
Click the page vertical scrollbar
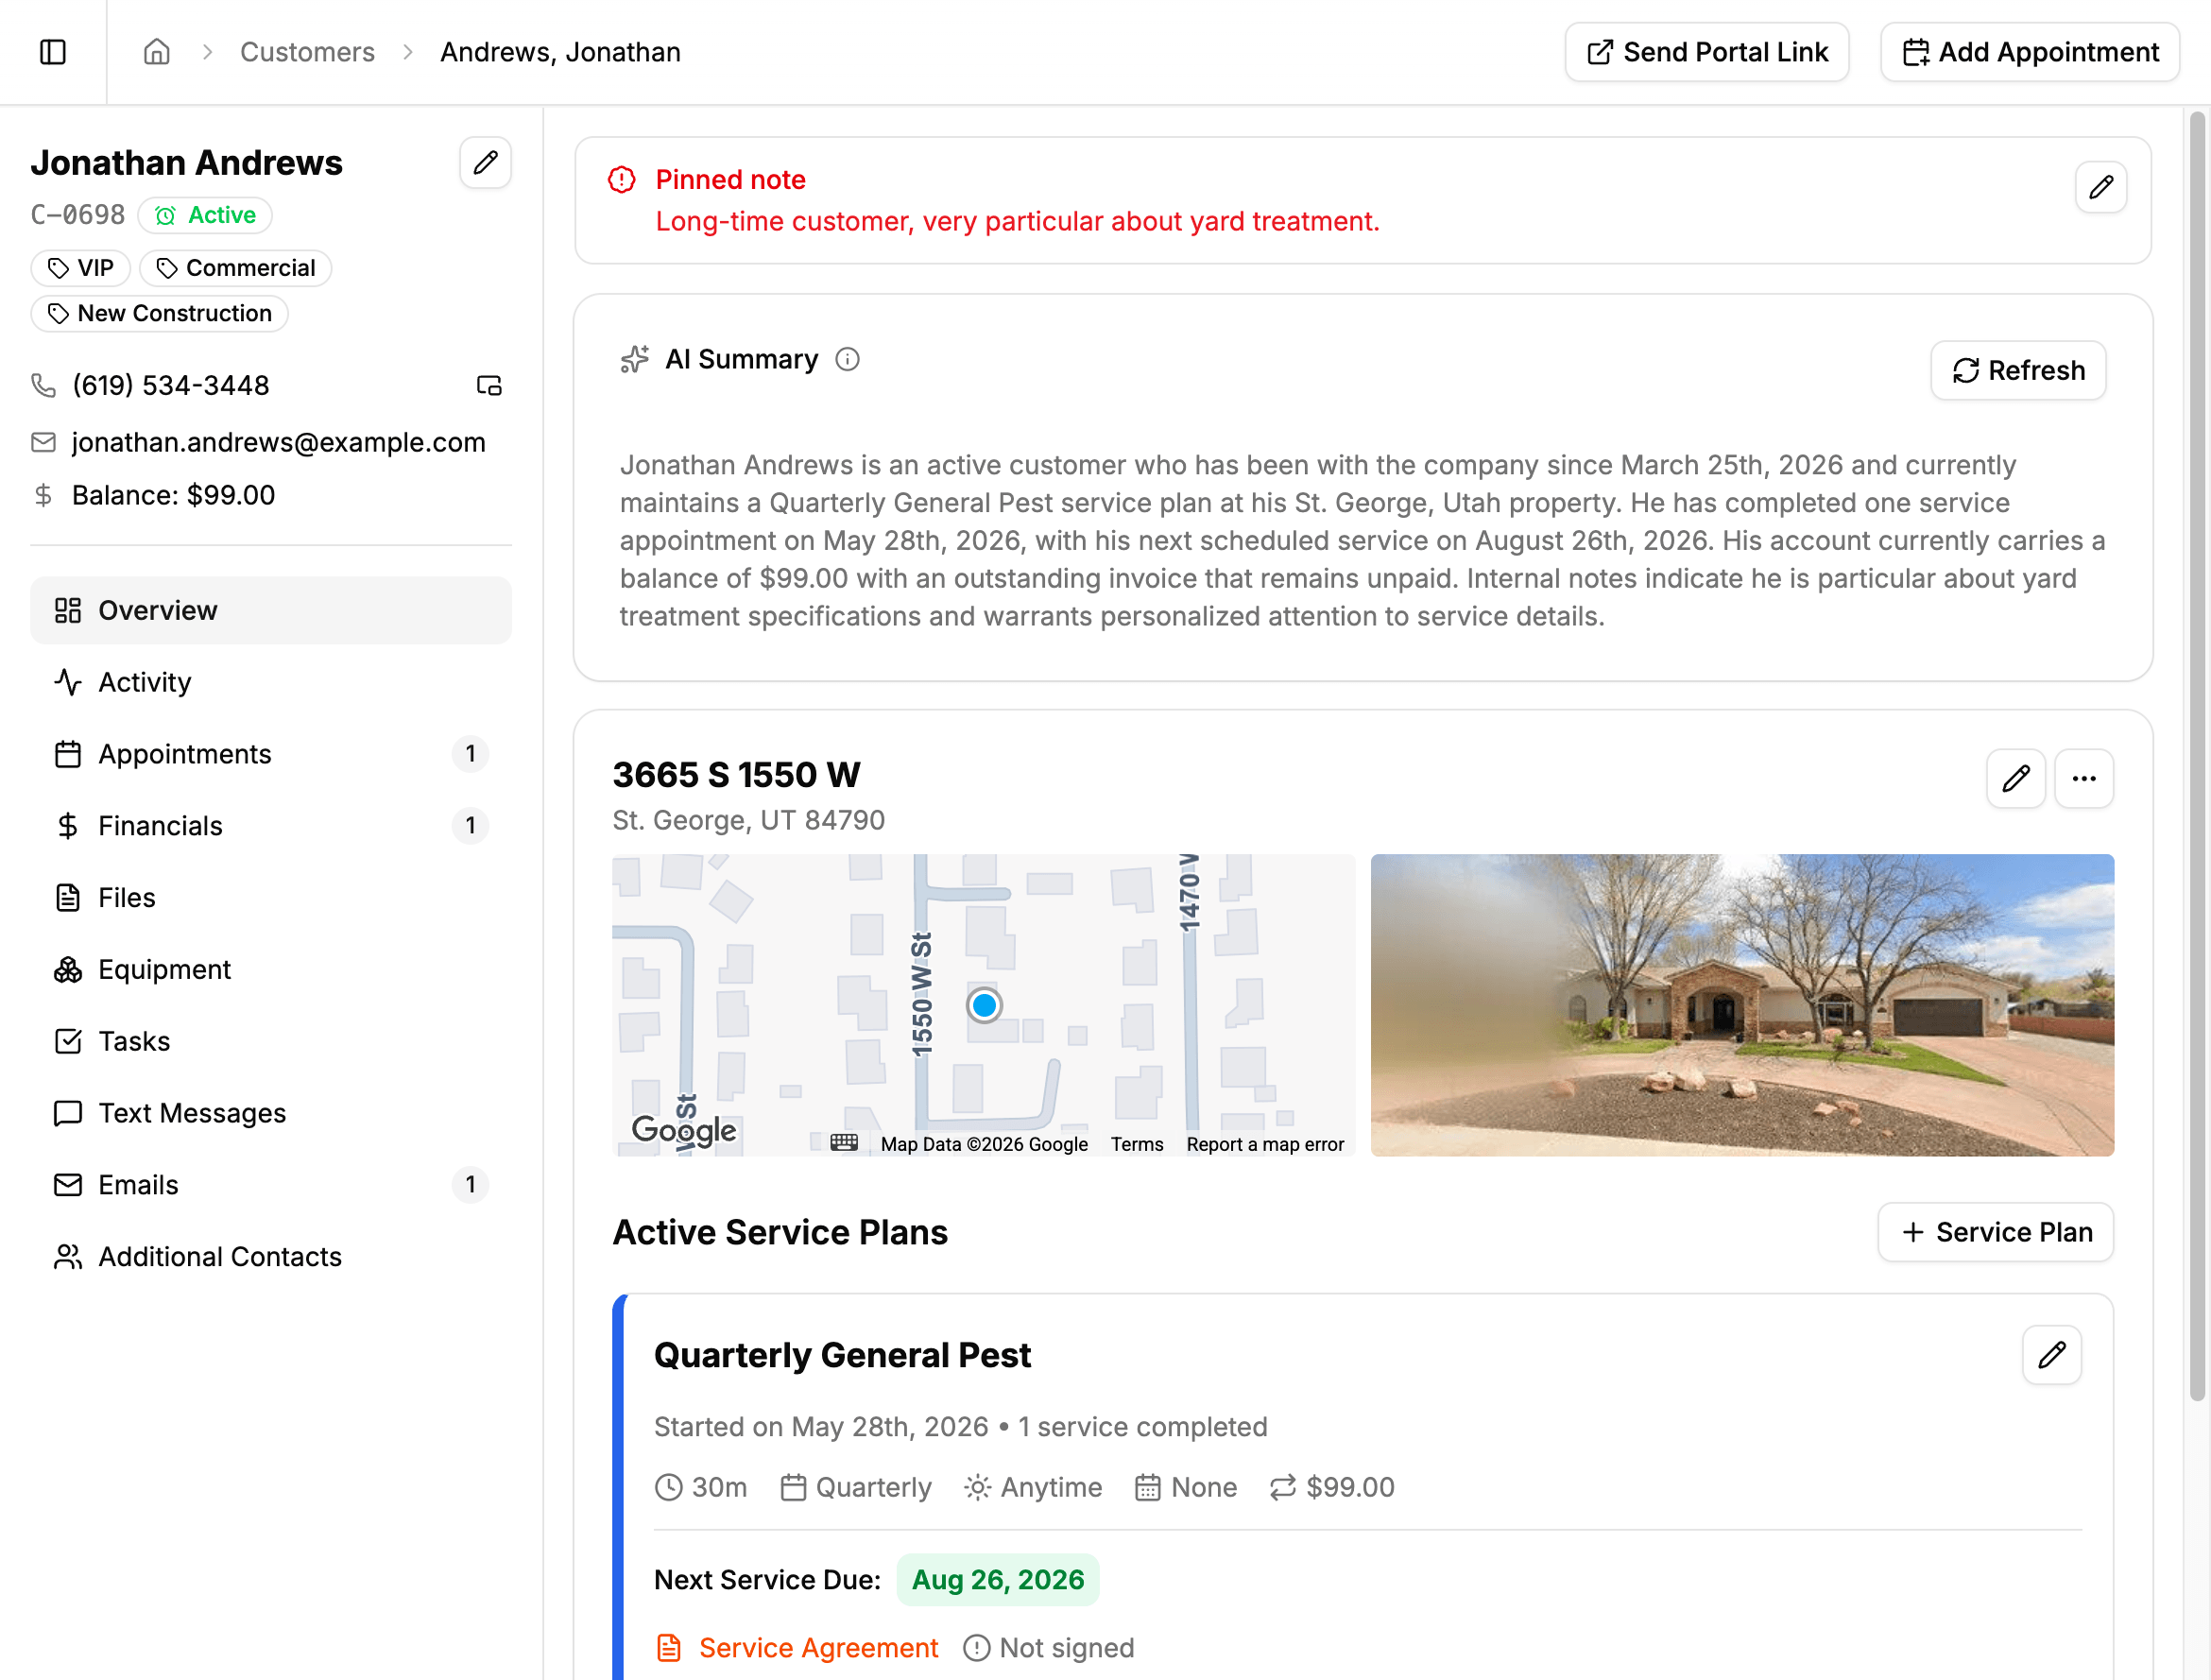[2196, 755]
